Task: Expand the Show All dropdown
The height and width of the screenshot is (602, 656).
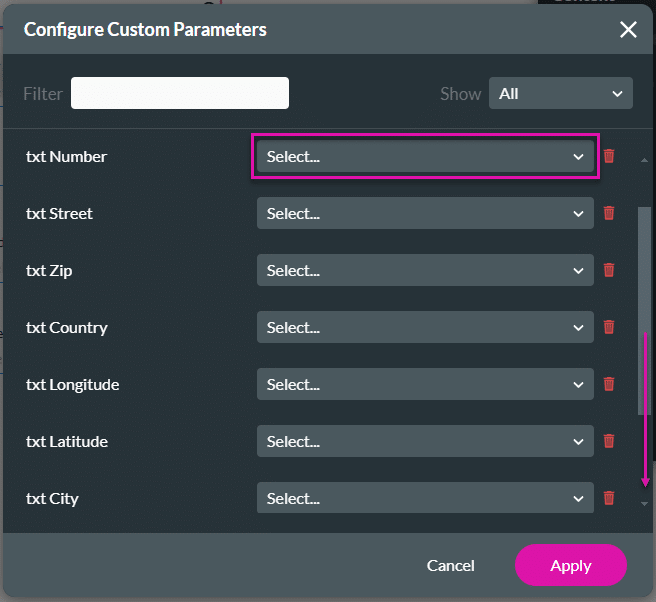Action: tap(561, 93)
